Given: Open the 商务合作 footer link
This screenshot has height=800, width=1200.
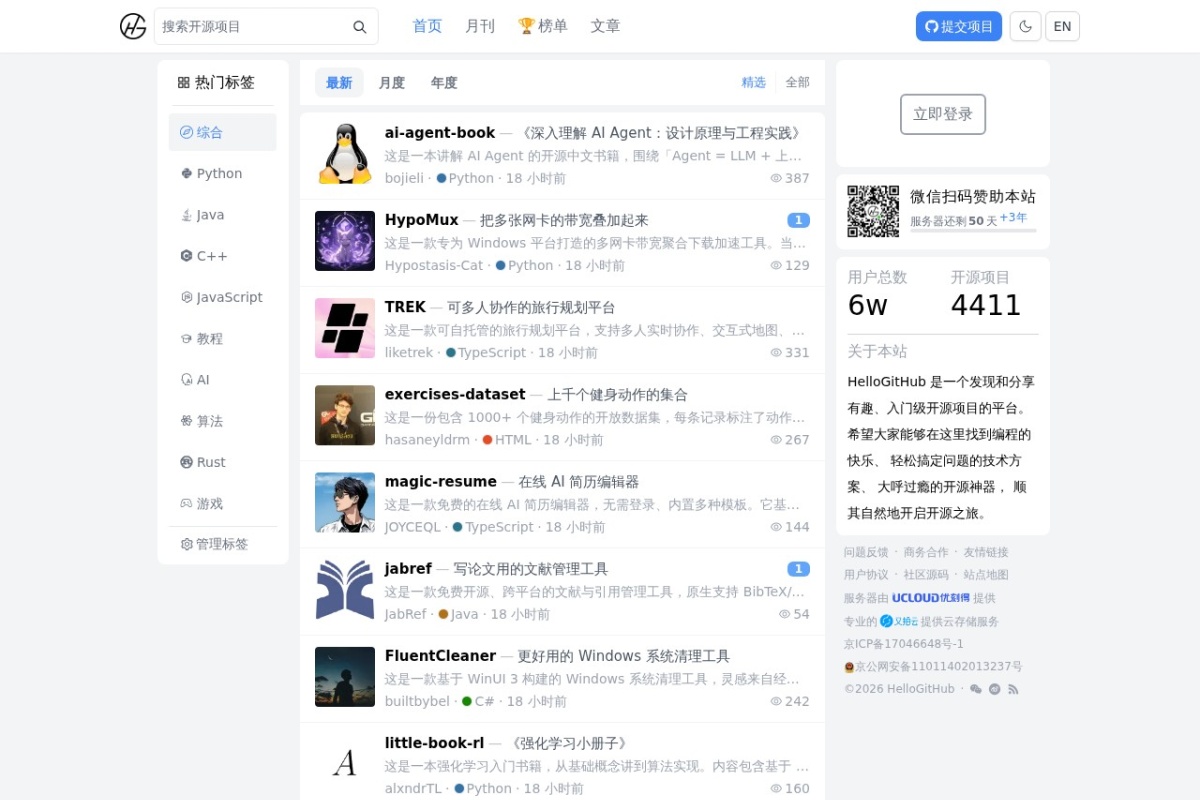Looking at the screenshot, I should pos(926,552).
